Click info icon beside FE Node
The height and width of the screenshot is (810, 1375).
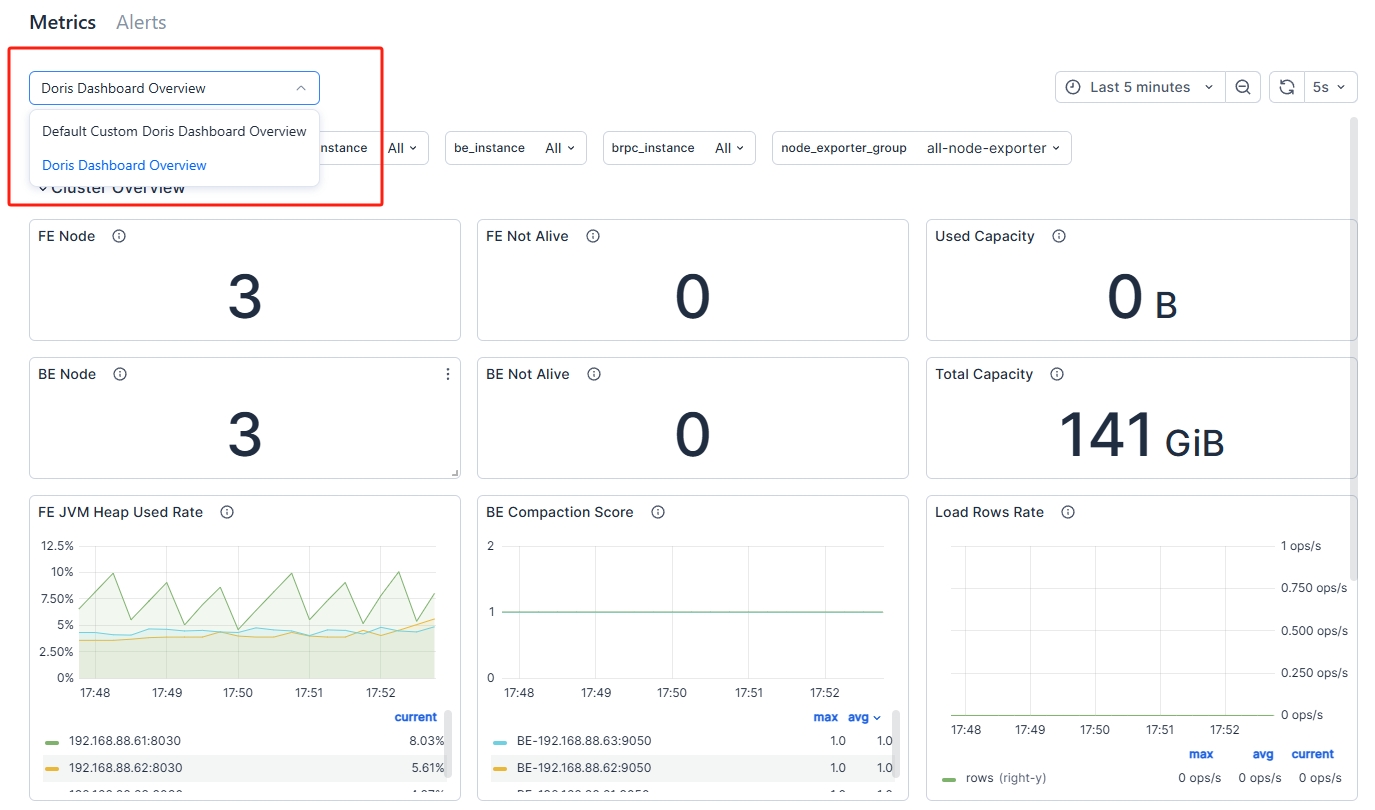pos(119,236)
